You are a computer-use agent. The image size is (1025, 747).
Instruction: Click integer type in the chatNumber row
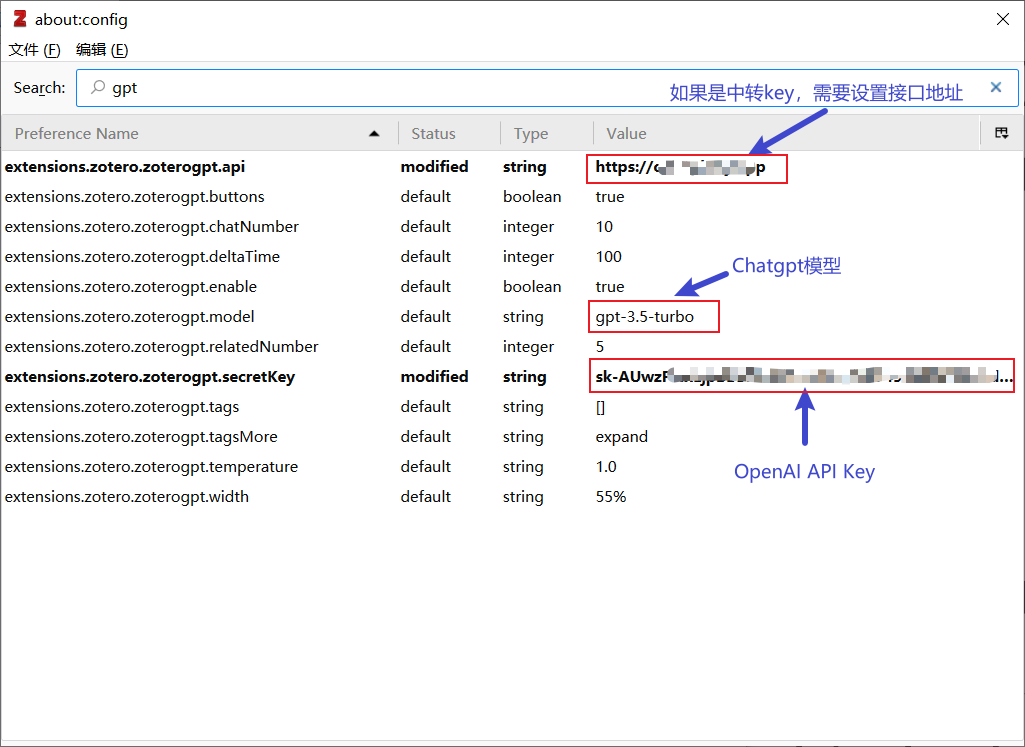(528, 227)
